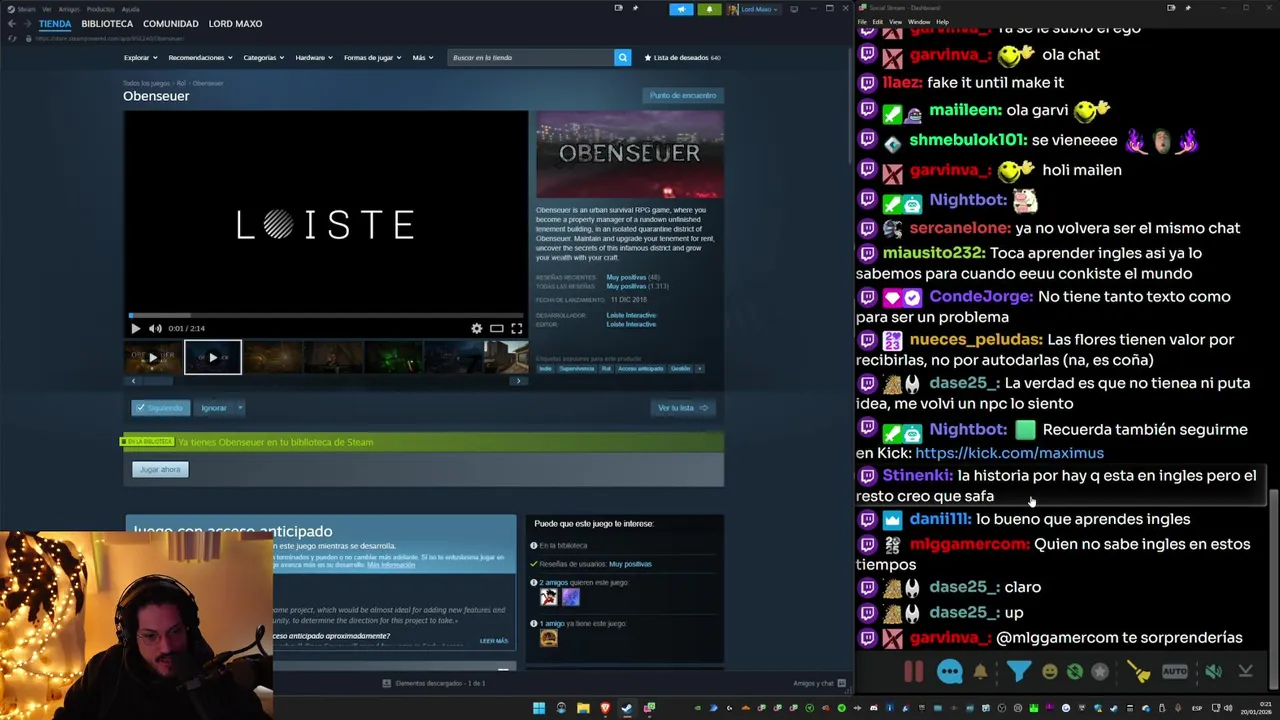Image resolution: width=1280 pixels, height=720 pixels.
Task: Click the store search magnifier button
Action: click(x=622, y=58)
